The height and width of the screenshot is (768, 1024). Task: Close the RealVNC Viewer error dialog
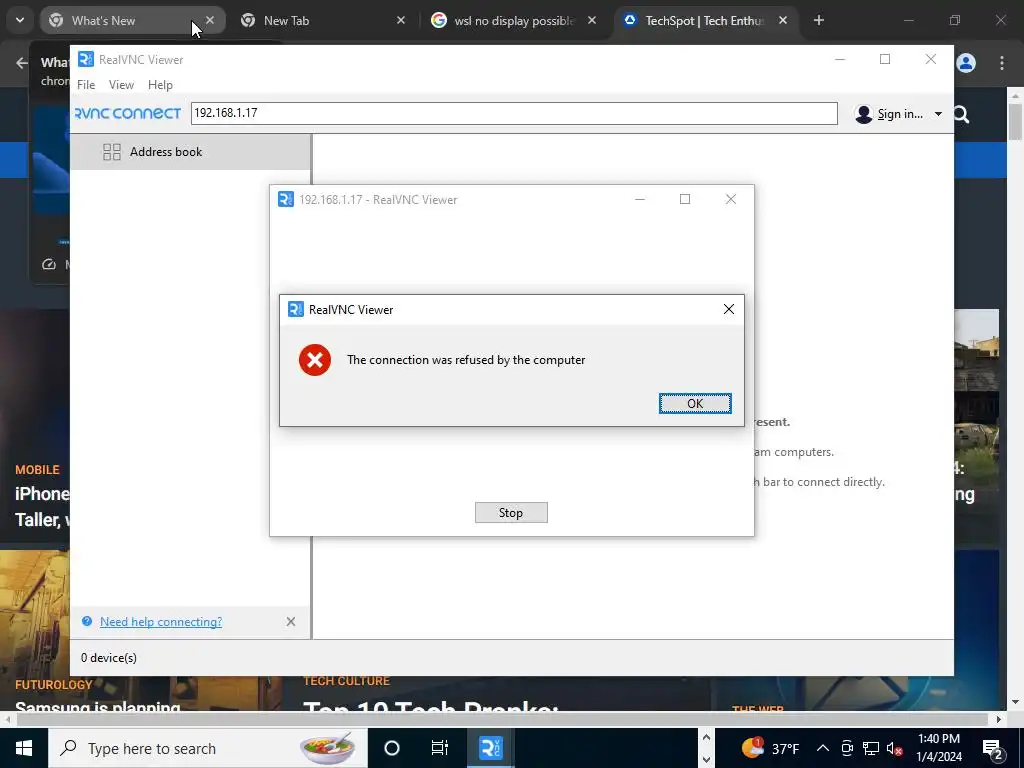(729, 309)
